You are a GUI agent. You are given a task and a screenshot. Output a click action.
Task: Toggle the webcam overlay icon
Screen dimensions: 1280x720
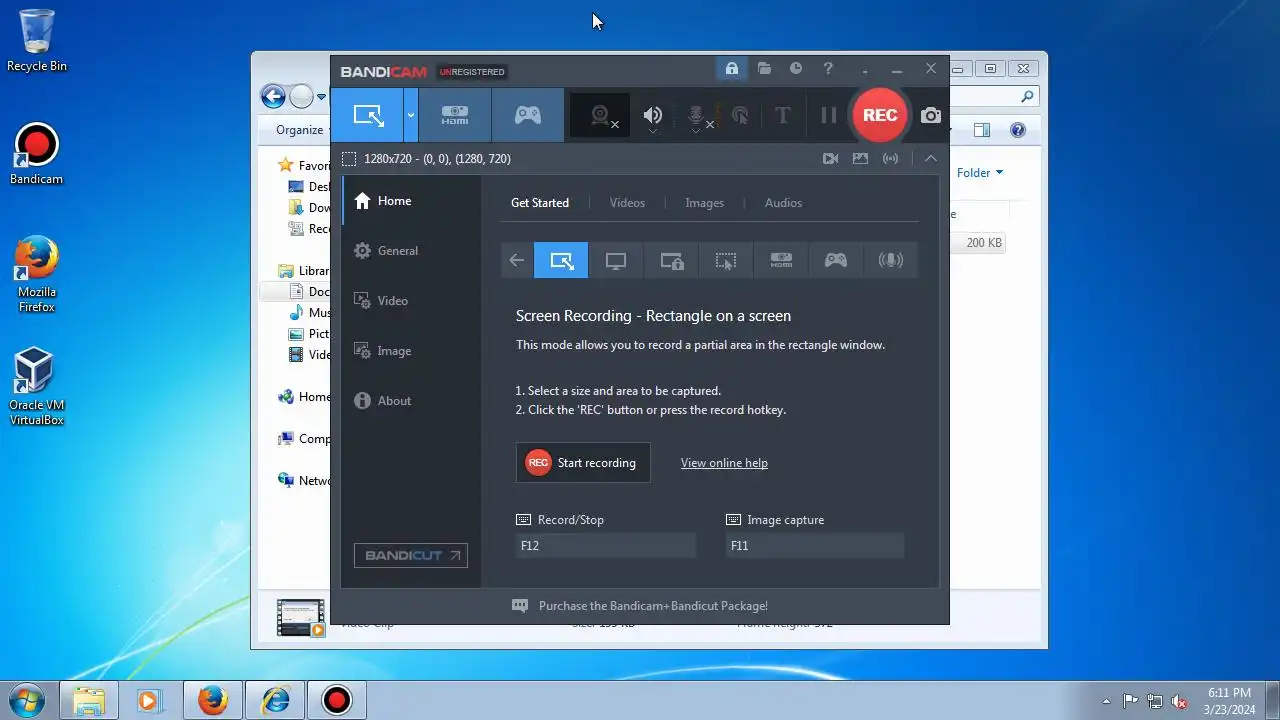[x=601, y=115]
